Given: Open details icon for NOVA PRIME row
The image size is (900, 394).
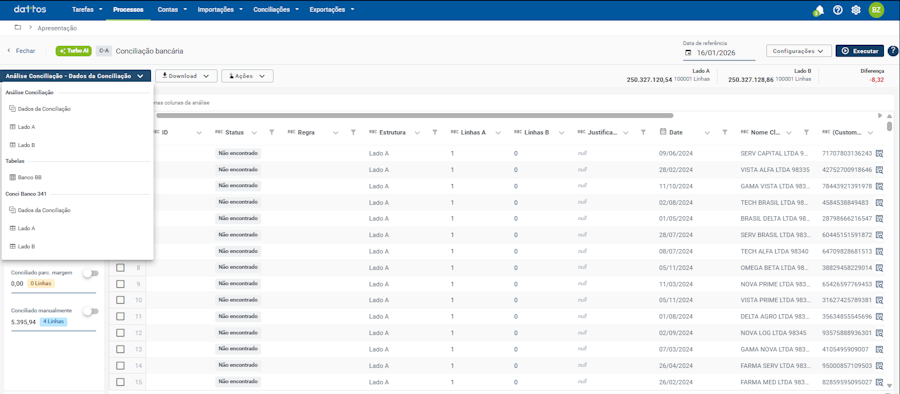Looking at the screenshot, I should point(879,284).
